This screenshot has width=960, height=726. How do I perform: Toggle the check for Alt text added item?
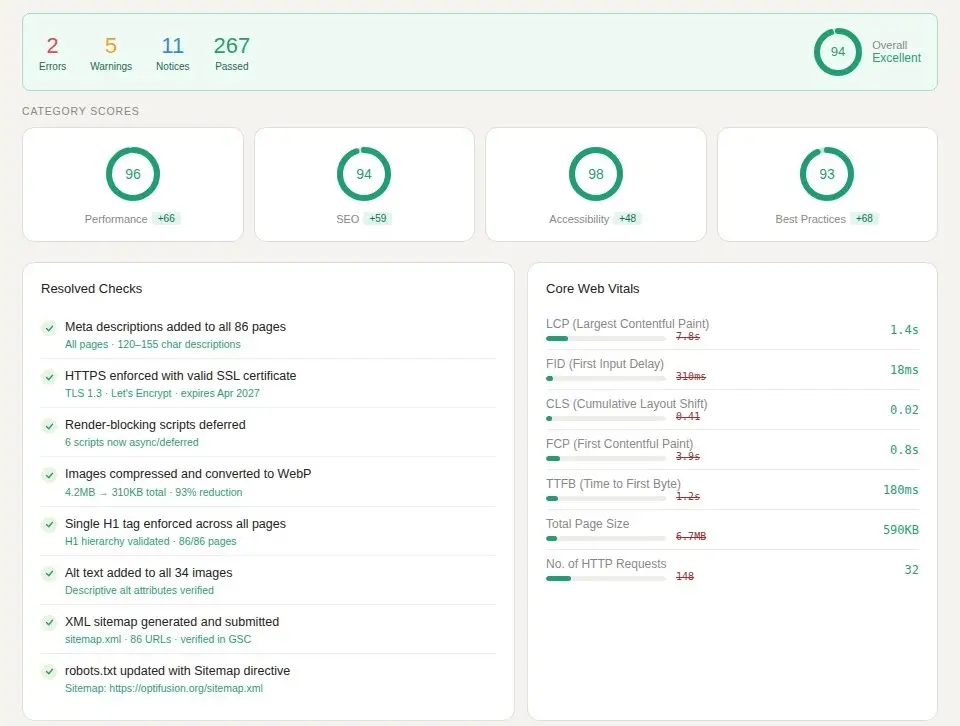click(49, 573)
